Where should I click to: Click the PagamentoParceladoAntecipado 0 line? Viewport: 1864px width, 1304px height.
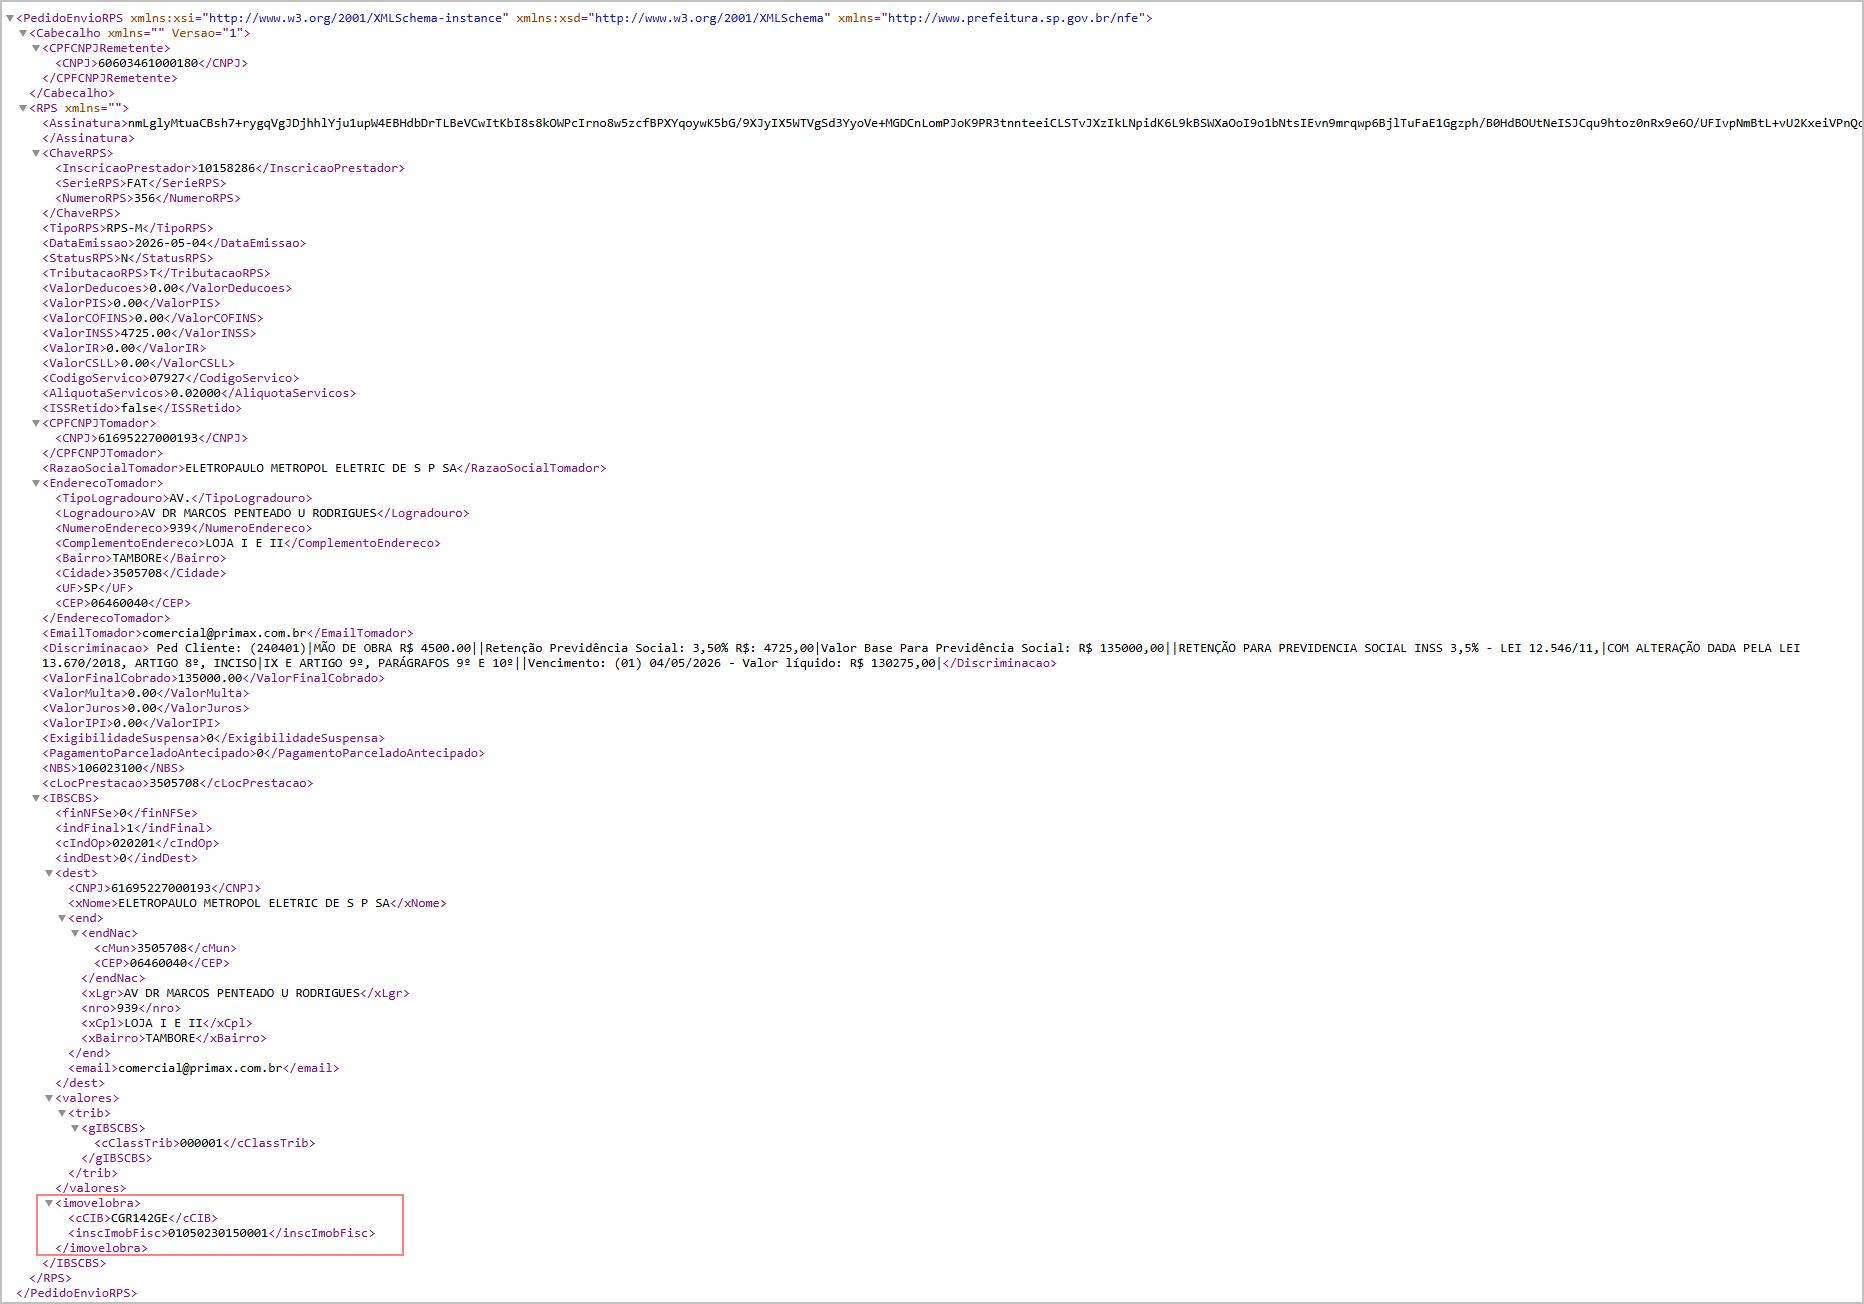(x=263, y=753)
